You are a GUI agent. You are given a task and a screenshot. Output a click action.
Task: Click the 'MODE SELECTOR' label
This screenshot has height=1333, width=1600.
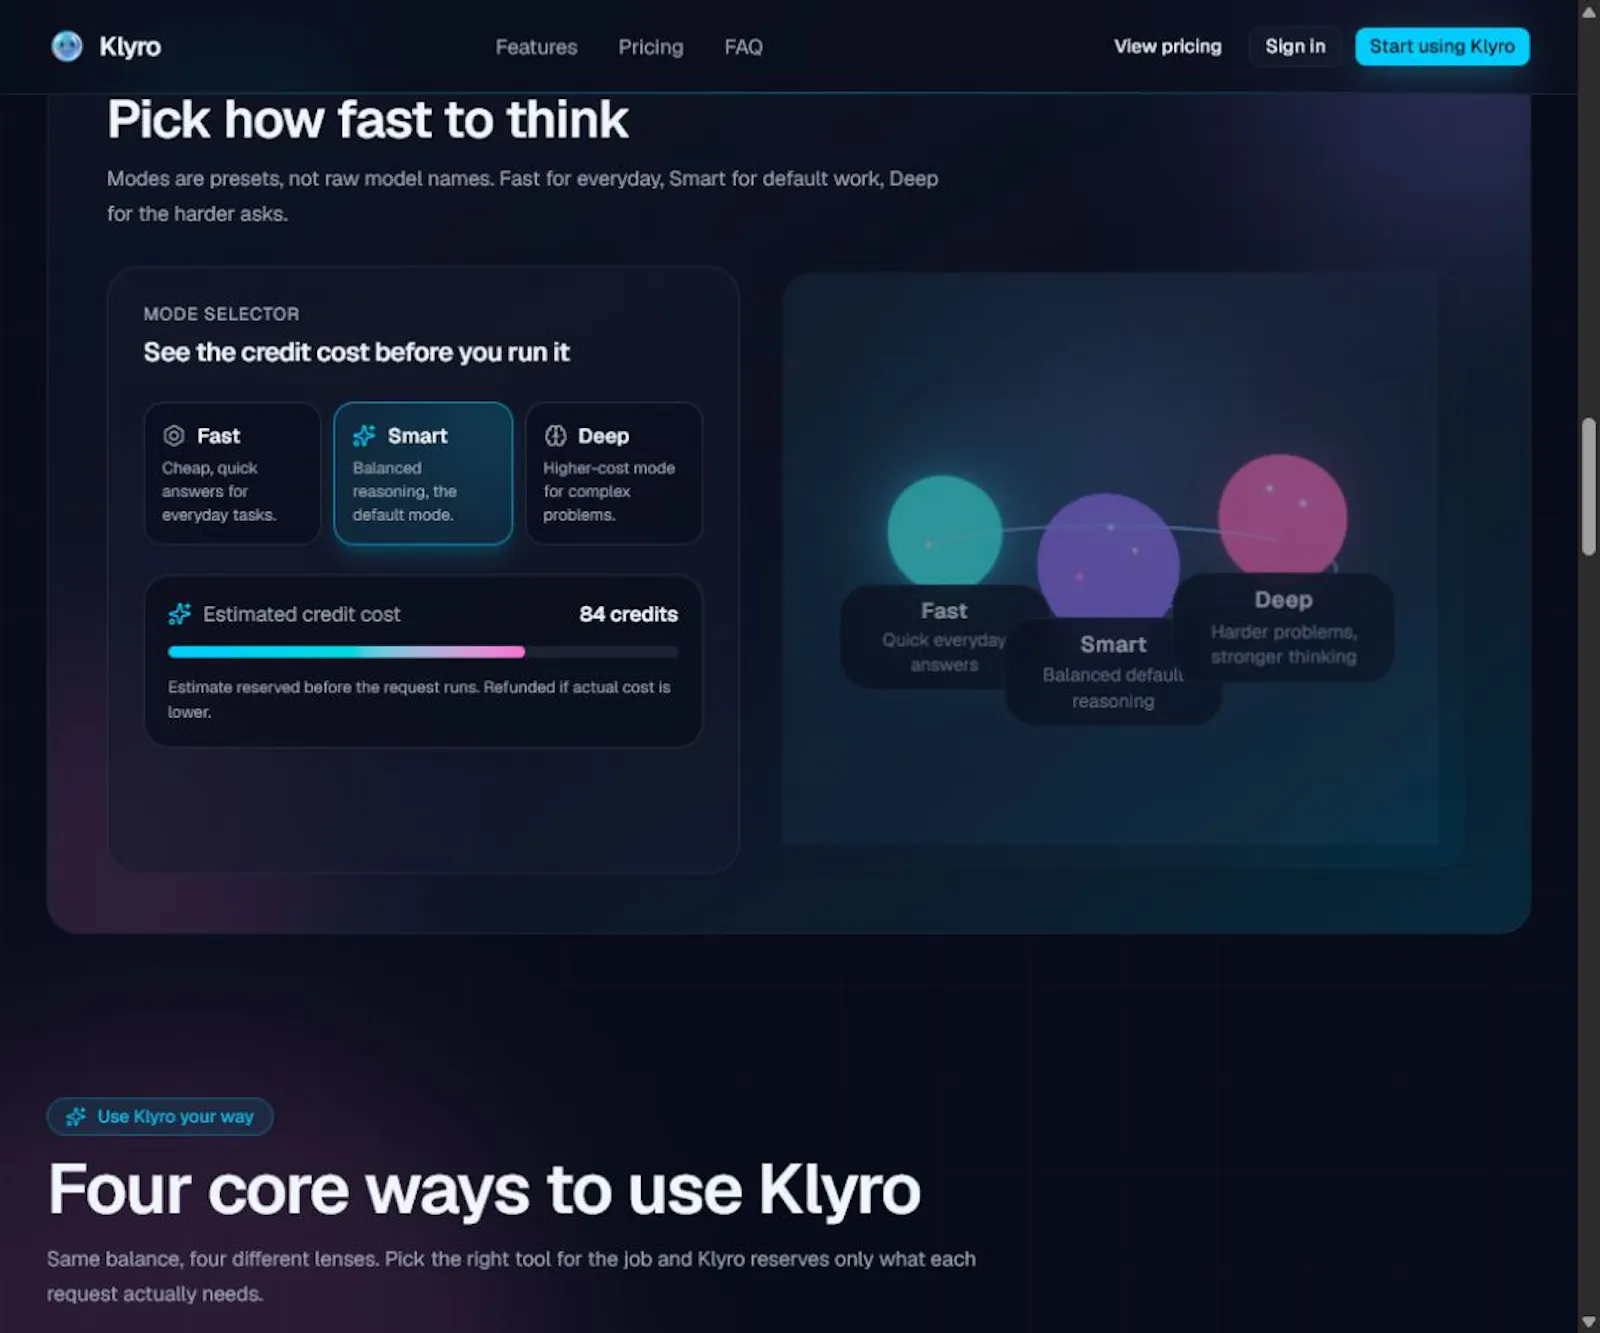(x=221, y=314)
